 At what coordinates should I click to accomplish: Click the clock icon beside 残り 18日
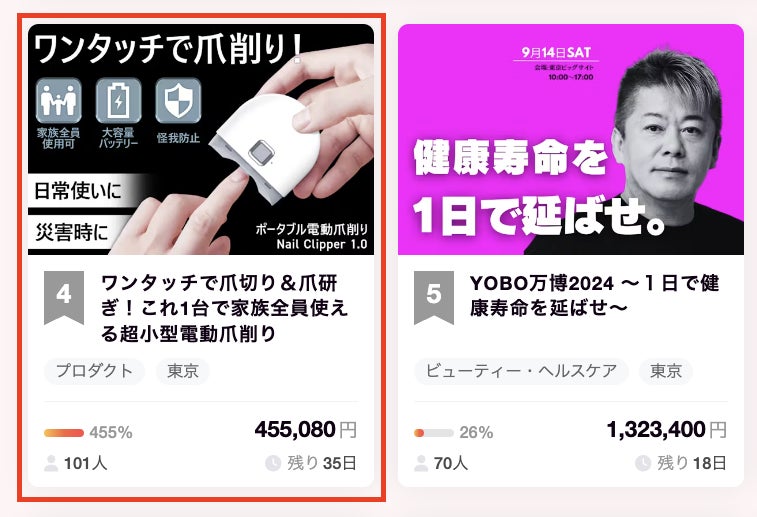pos(643,463)
